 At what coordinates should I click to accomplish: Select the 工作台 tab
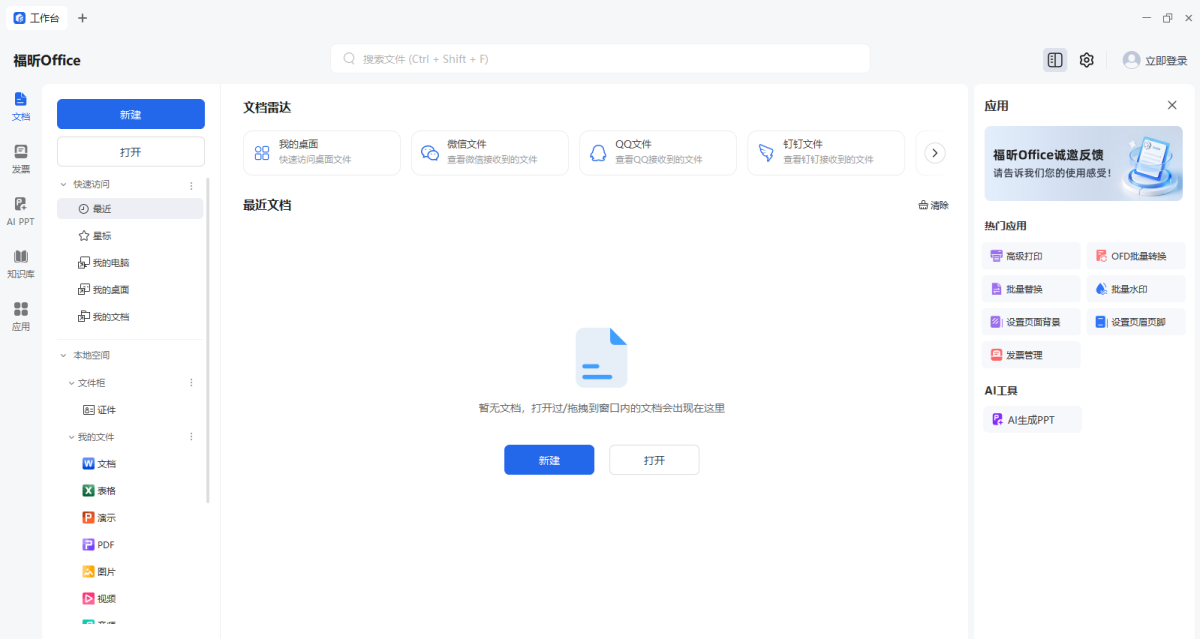pos(37,18)
